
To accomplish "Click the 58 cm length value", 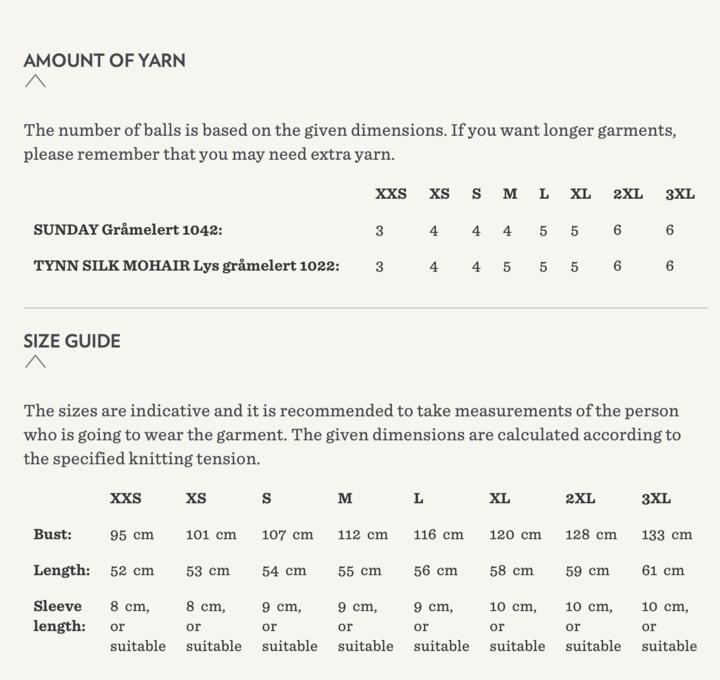I will tap(511, 570).
